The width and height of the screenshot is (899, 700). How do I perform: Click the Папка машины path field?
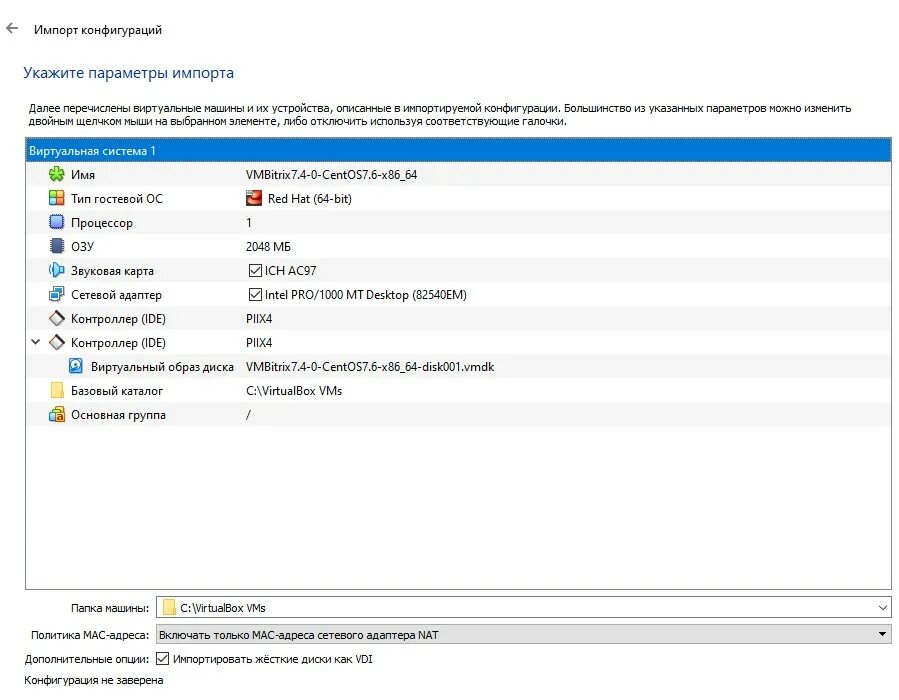click(x=523, y=607)
